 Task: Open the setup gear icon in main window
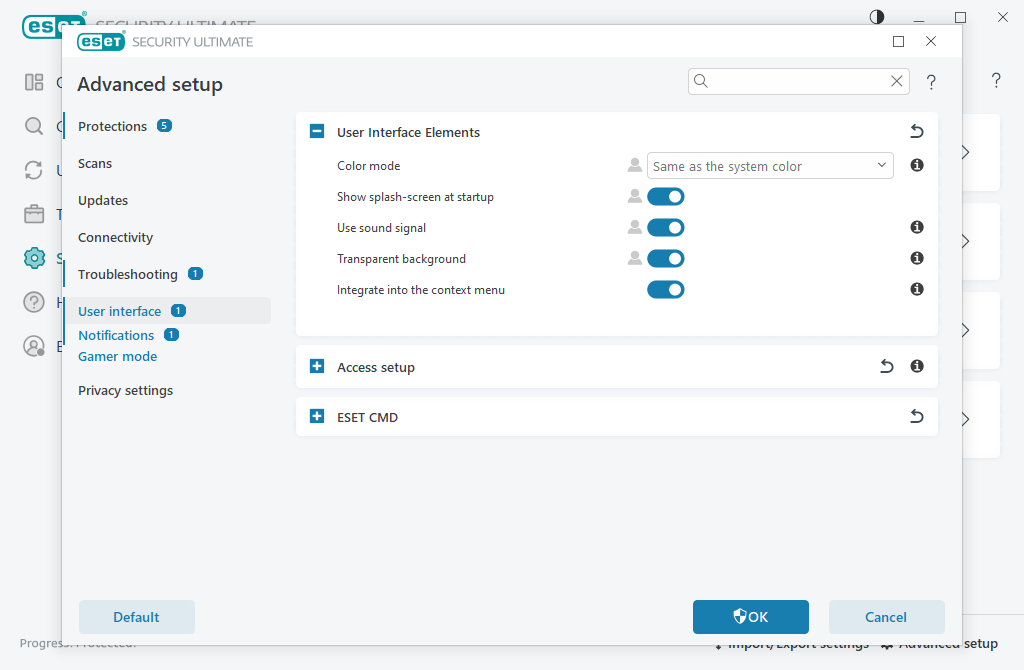point(34,258)
